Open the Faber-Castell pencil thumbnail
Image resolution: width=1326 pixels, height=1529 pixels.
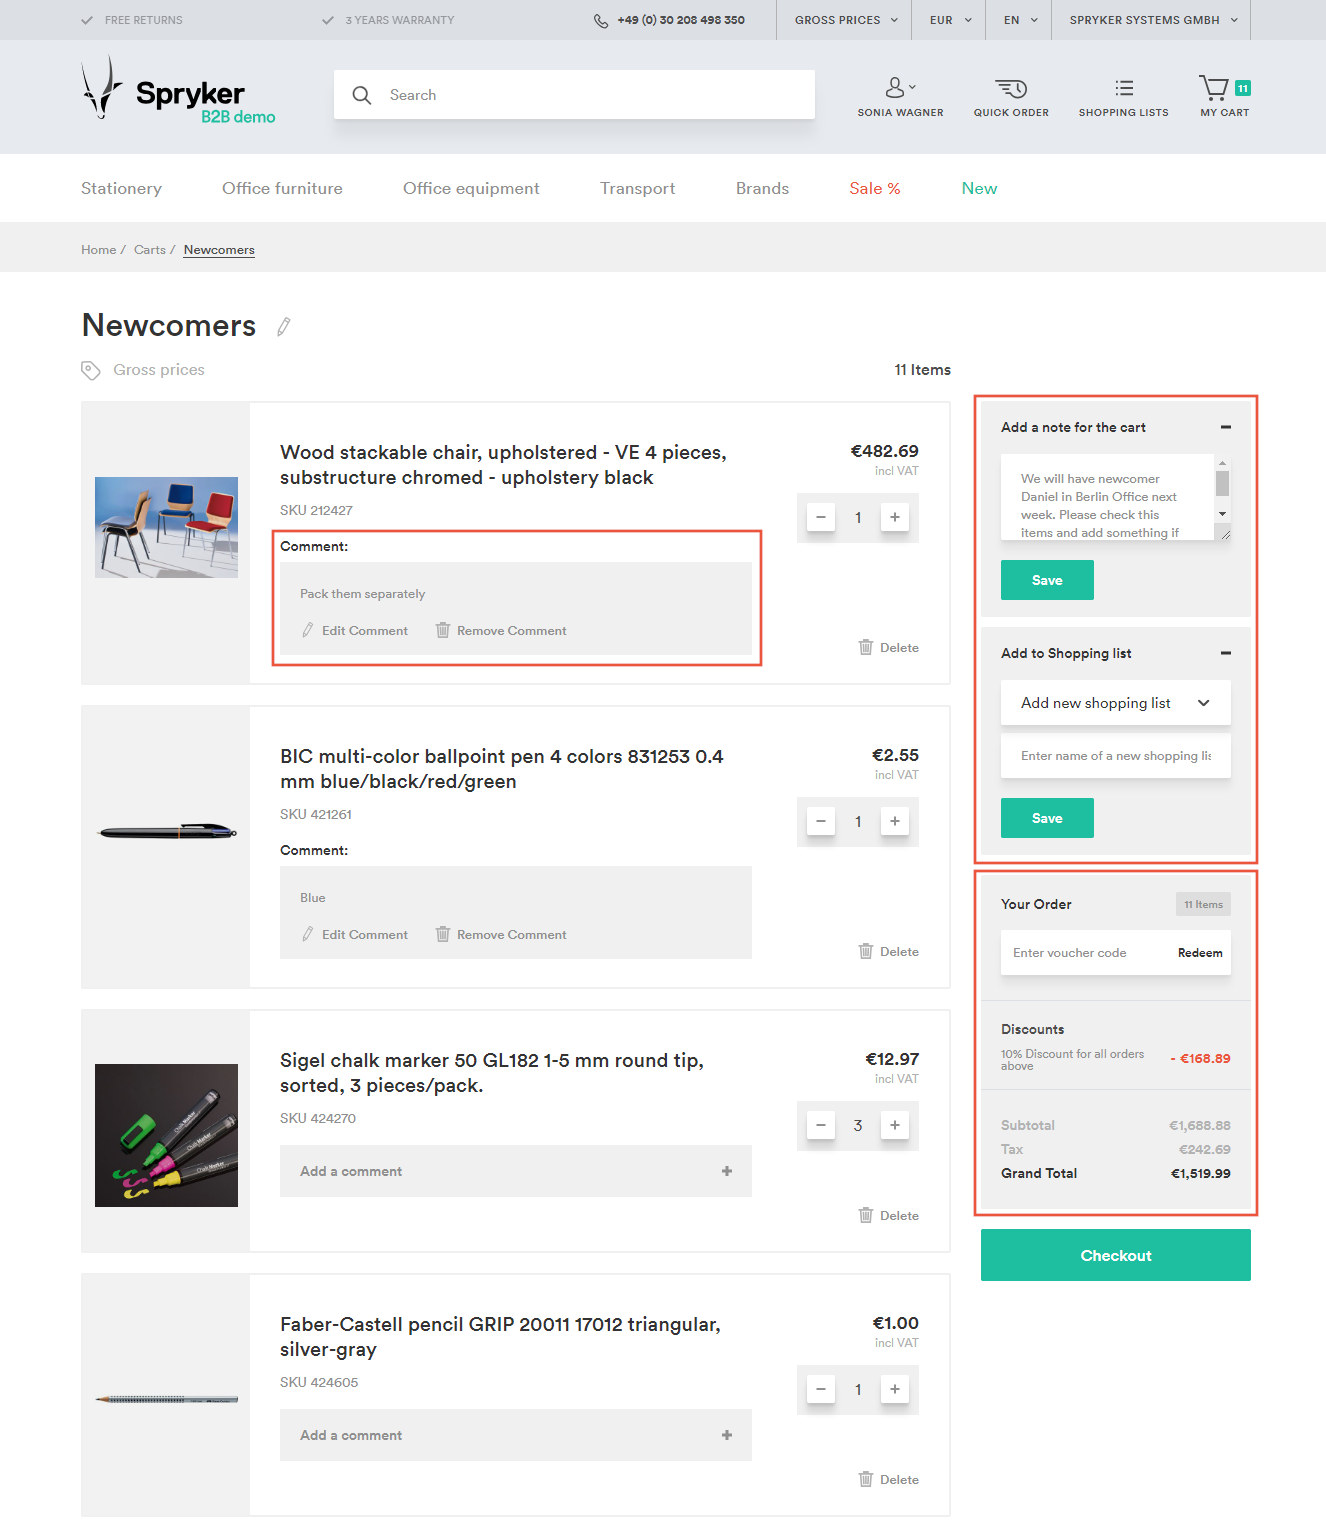(x=166, y=1399)
